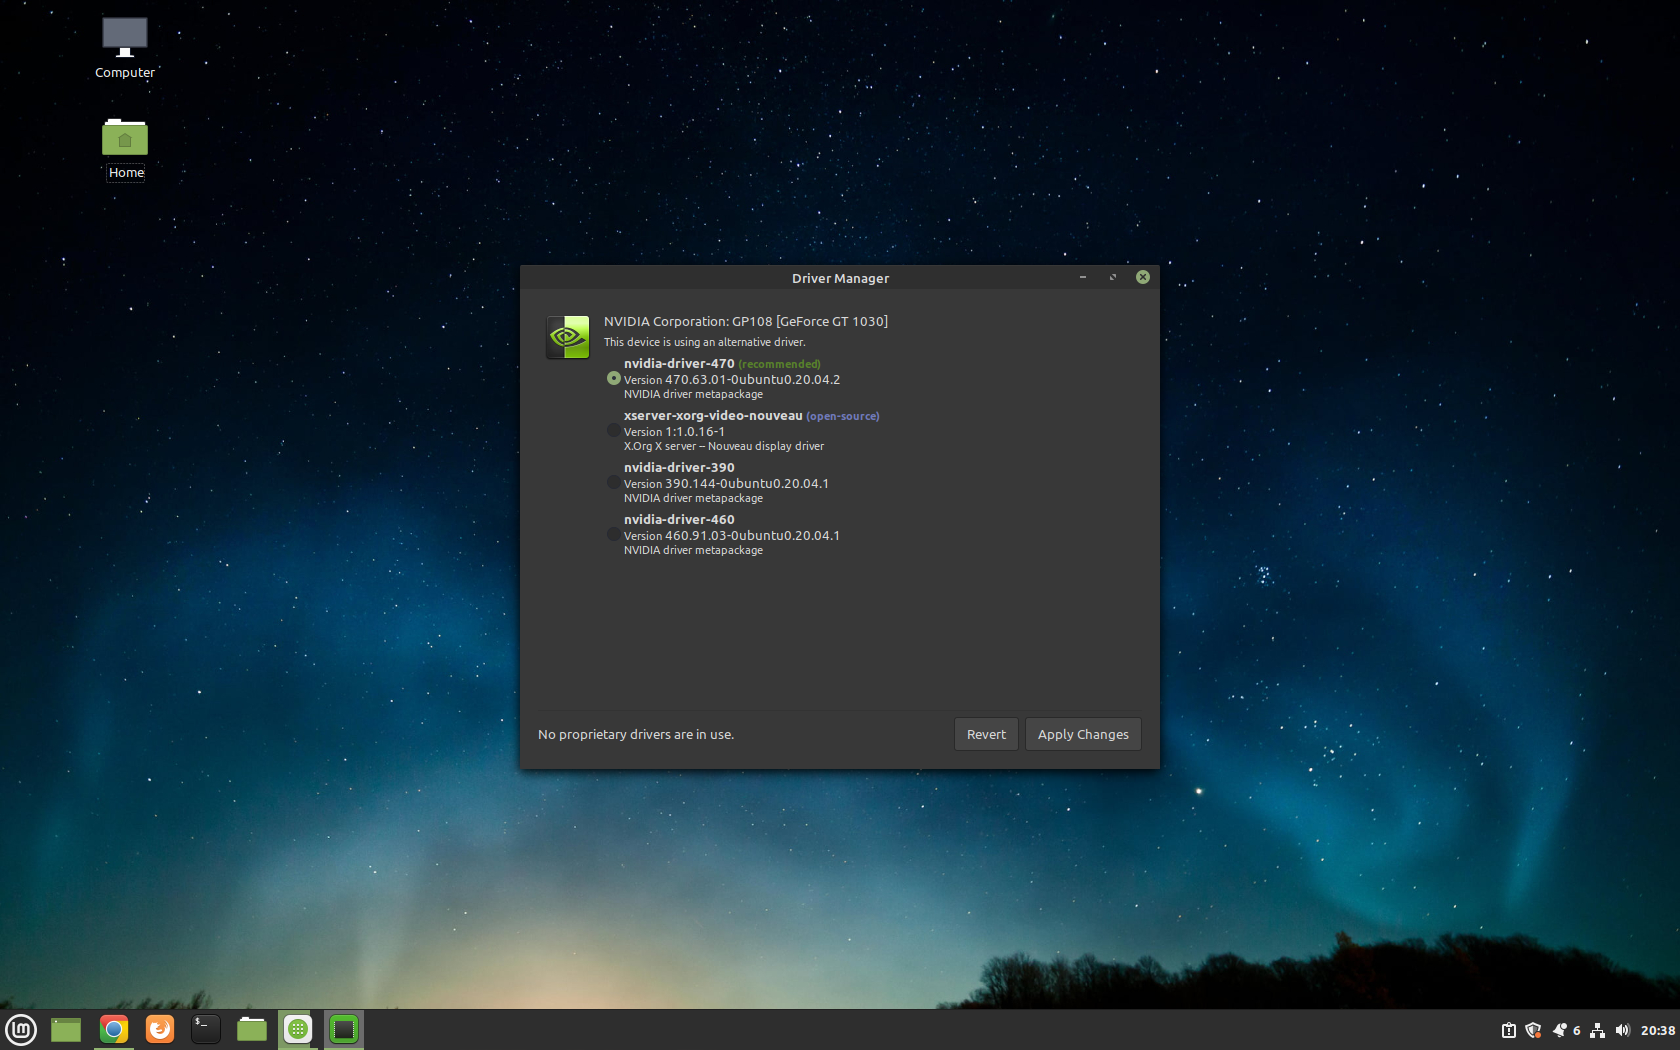Click the Driver Manager title bar text
The height and width of the screenshot is (1050, 1680).
(840, 278)
